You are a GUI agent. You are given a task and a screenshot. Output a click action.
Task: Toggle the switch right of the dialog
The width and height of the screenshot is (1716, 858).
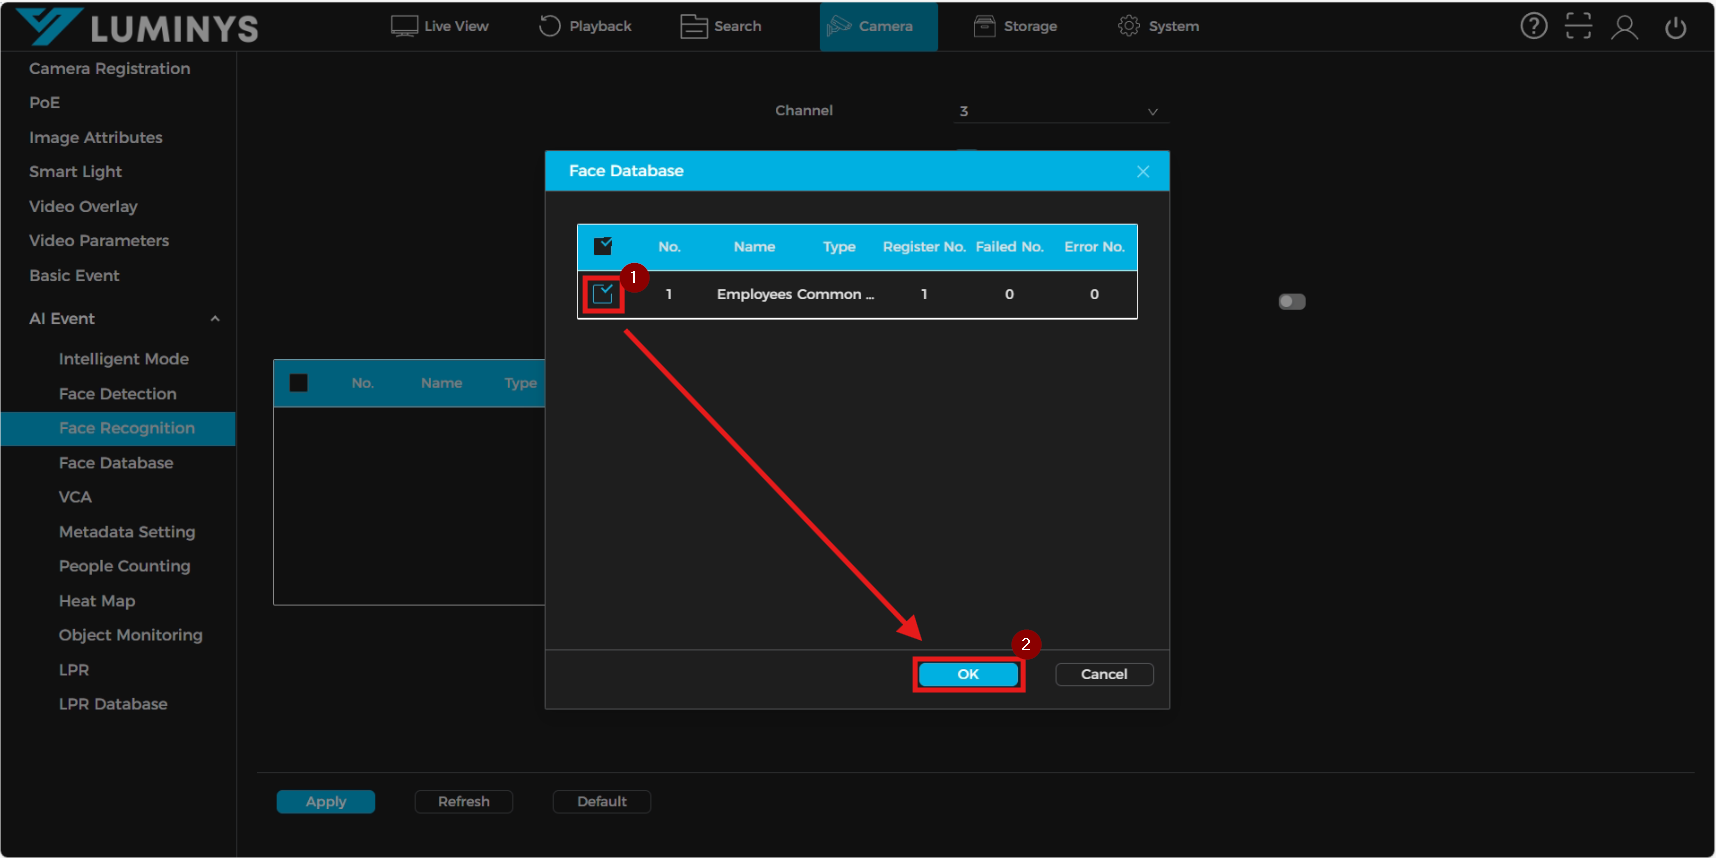tap(1291, 301)
